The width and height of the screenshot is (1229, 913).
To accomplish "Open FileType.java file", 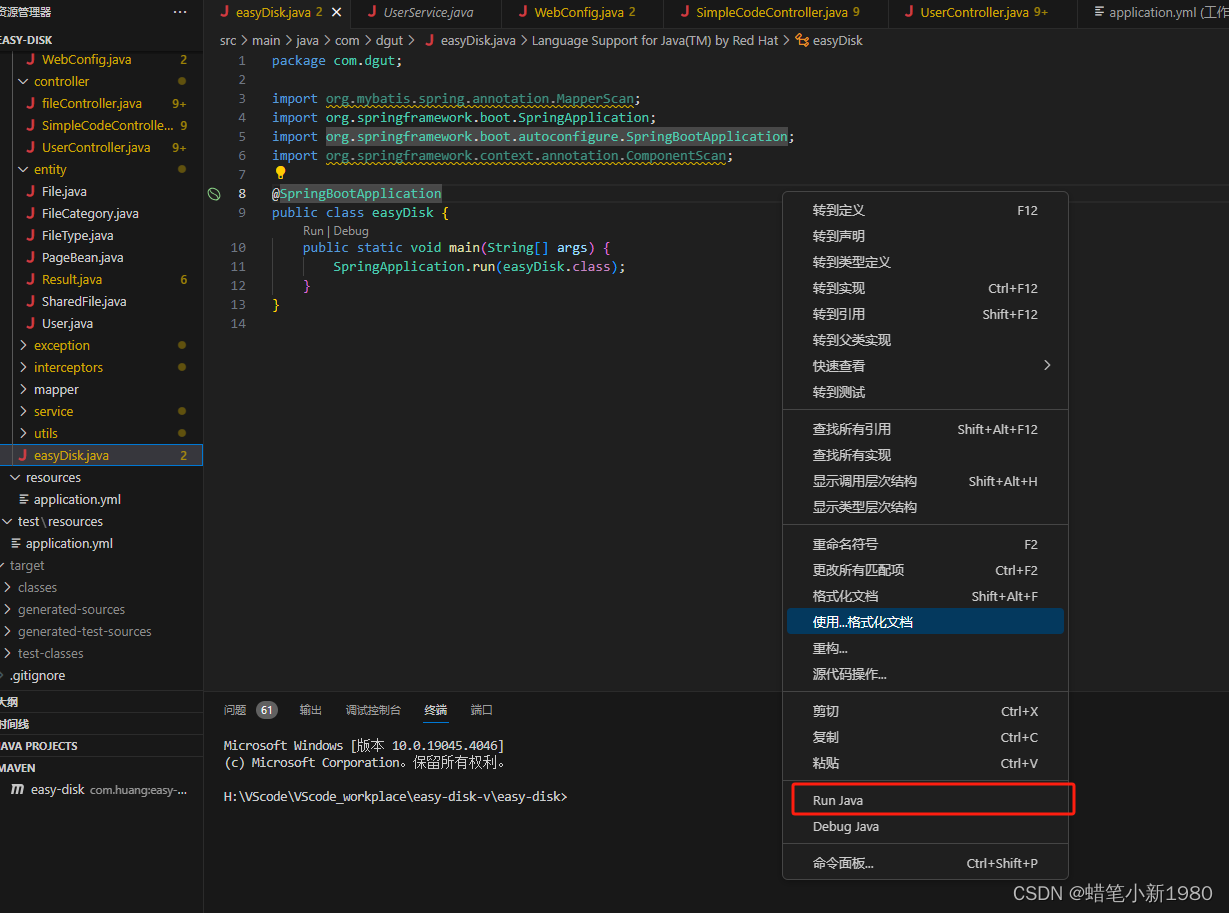I will click(77, 236).
